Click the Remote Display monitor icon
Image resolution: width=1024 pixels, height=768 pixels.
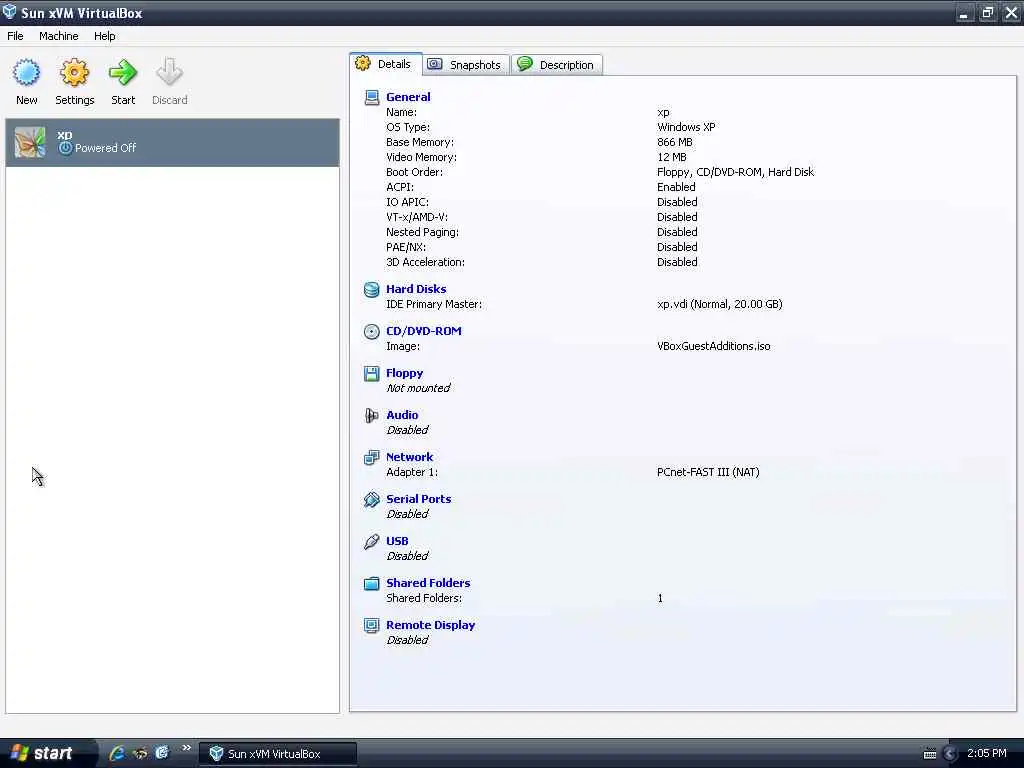[x=372, y=626]
